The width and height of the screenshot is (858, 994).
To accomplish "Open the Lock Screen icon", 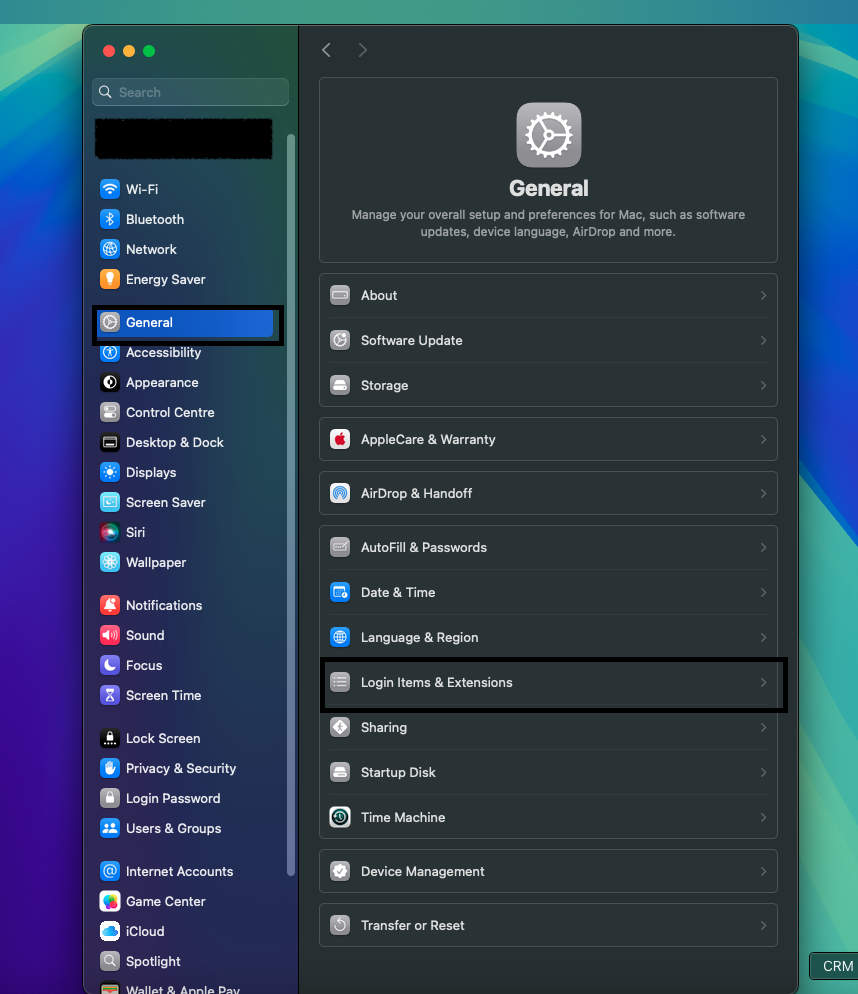I will coord(110,739).
